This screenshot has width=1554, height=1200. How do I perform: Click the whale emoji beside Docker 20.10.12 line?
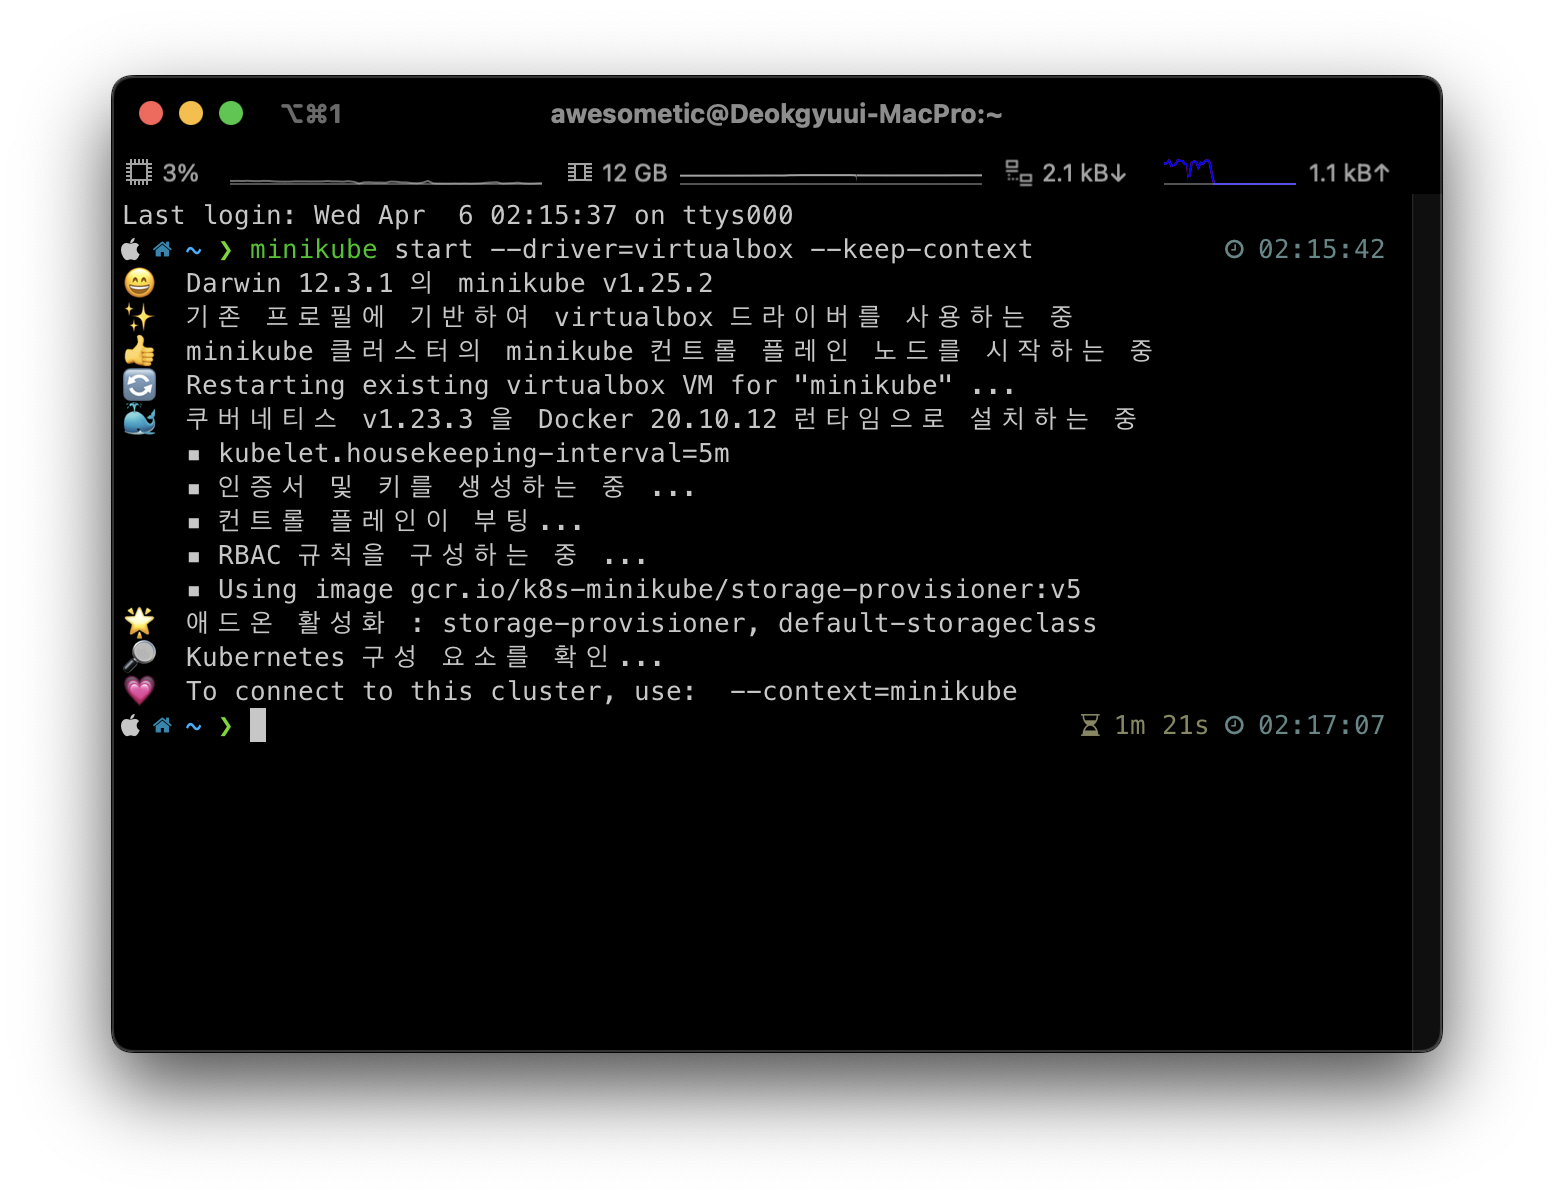[140, 419]
